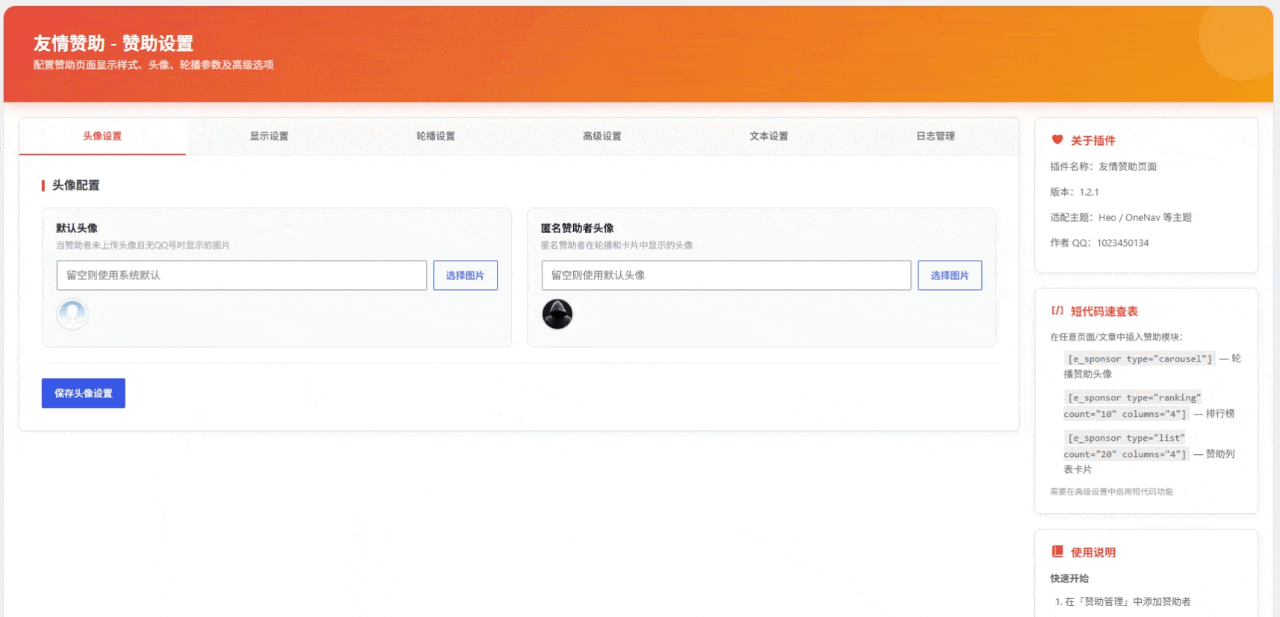Click the heart icon beside 关于插件
This screenshot has width=1280, height=617.
click(x=1057, y=140)
